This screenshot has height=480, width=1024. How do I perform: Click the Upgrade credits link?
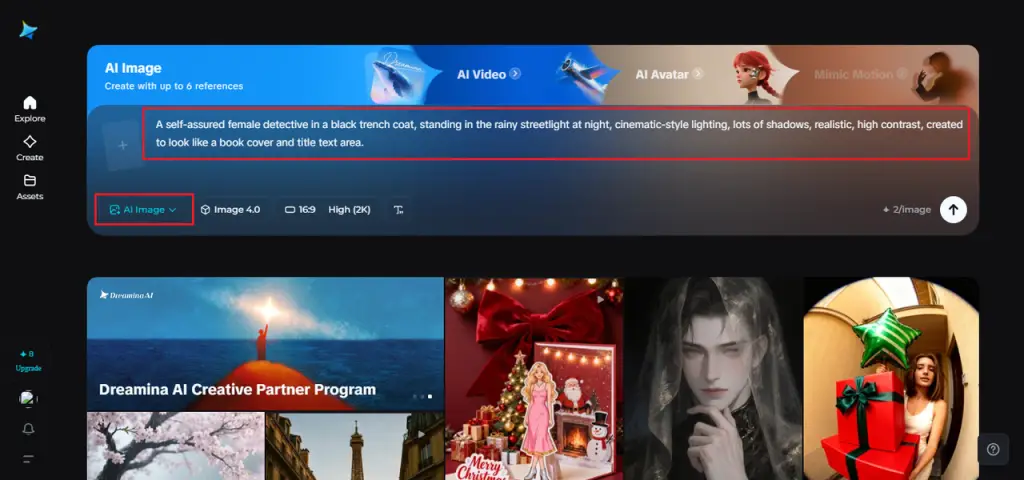tap(28, 360)
